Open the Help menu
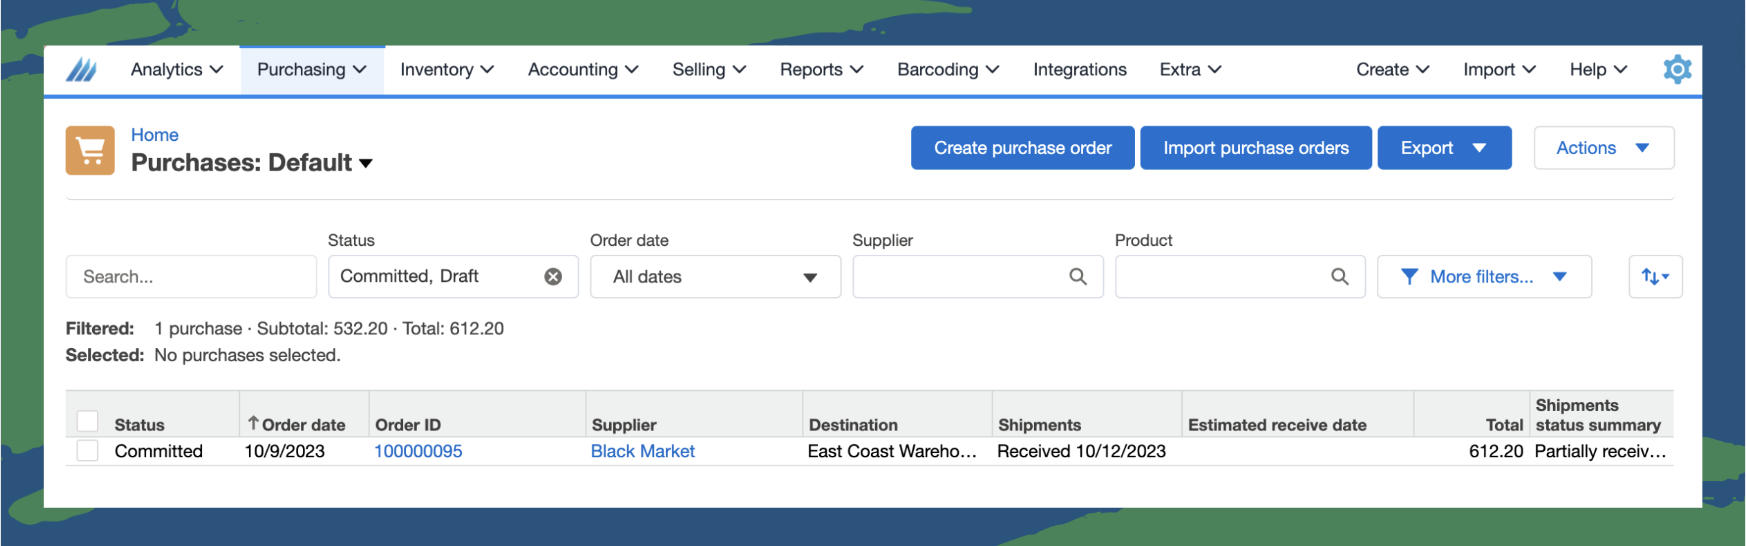1746x546 pixels. pos(1598,70)
